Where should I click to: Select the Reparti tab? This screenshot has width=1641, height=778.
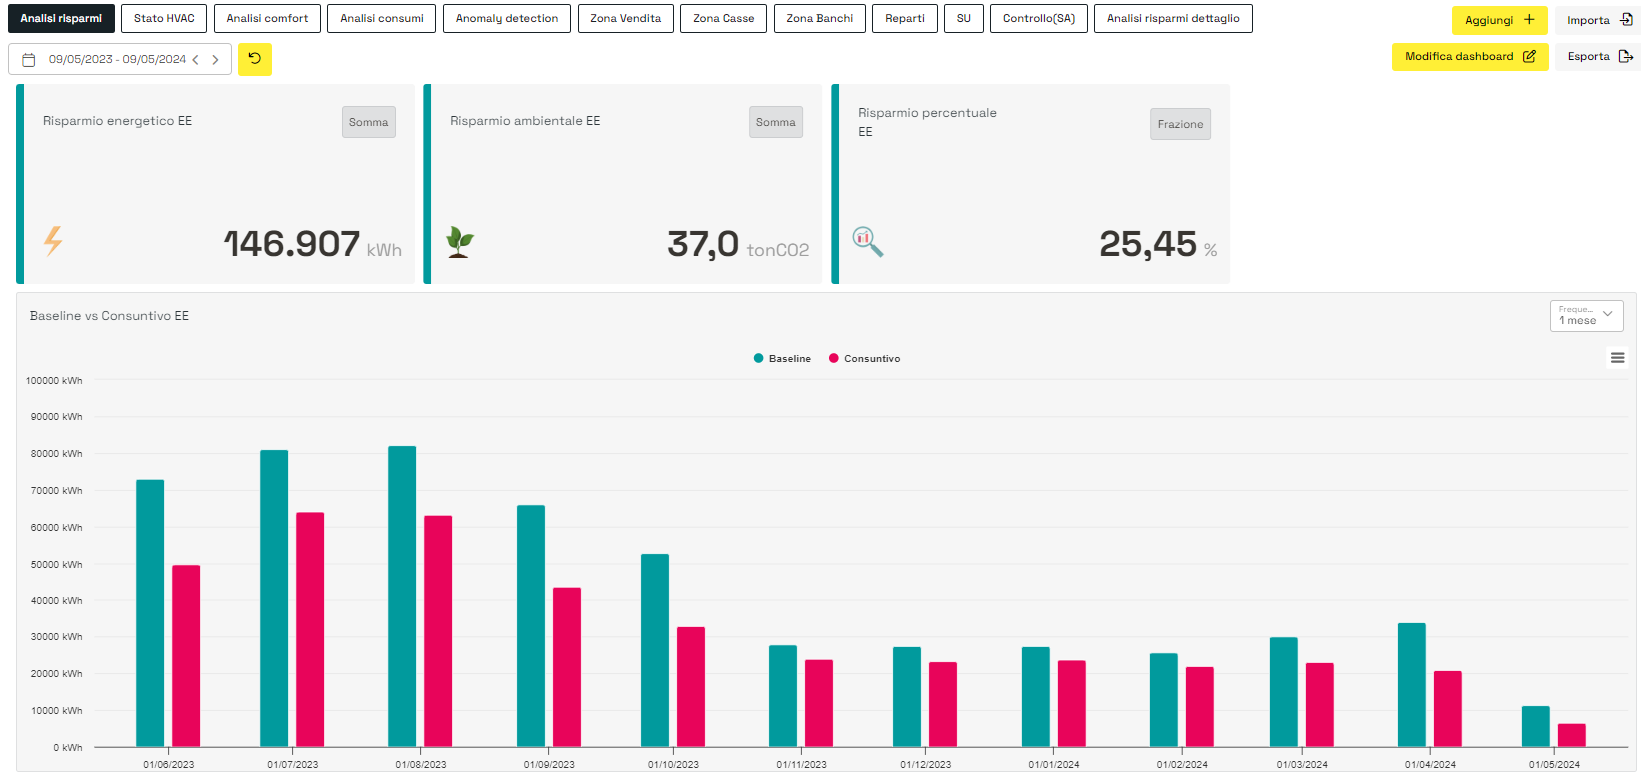pos(904,19)
